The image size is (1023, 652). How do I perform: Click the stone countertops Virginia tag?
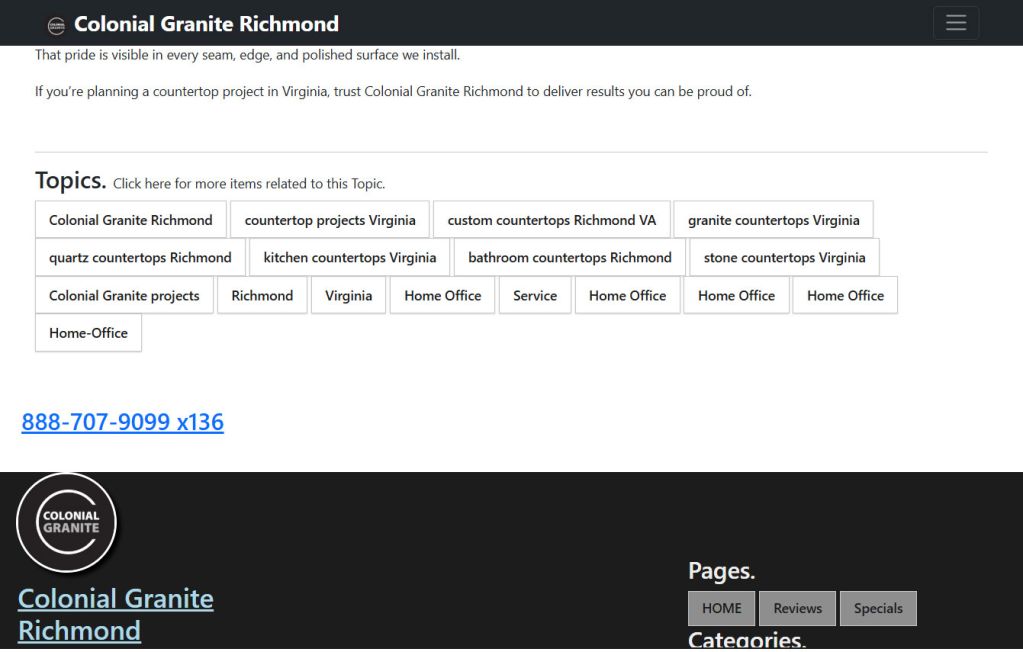pos(784,257)
